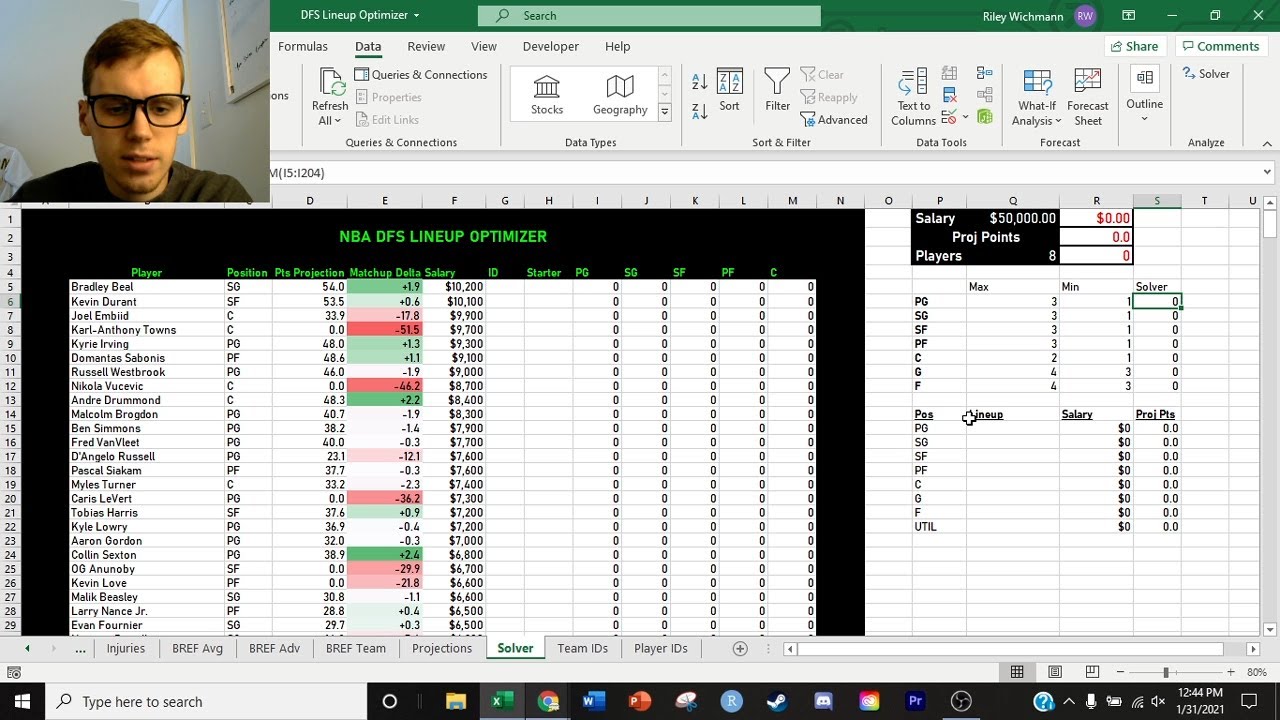Screen dimensions: 1280x720
Task: Zoom out with minus button
Action: pyautogui.click(x=1121, y=673)
